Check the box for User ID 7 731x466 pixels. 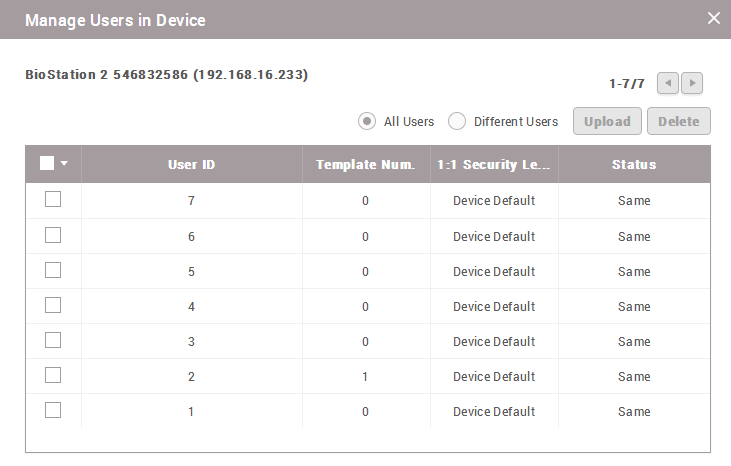click(53, 200)
